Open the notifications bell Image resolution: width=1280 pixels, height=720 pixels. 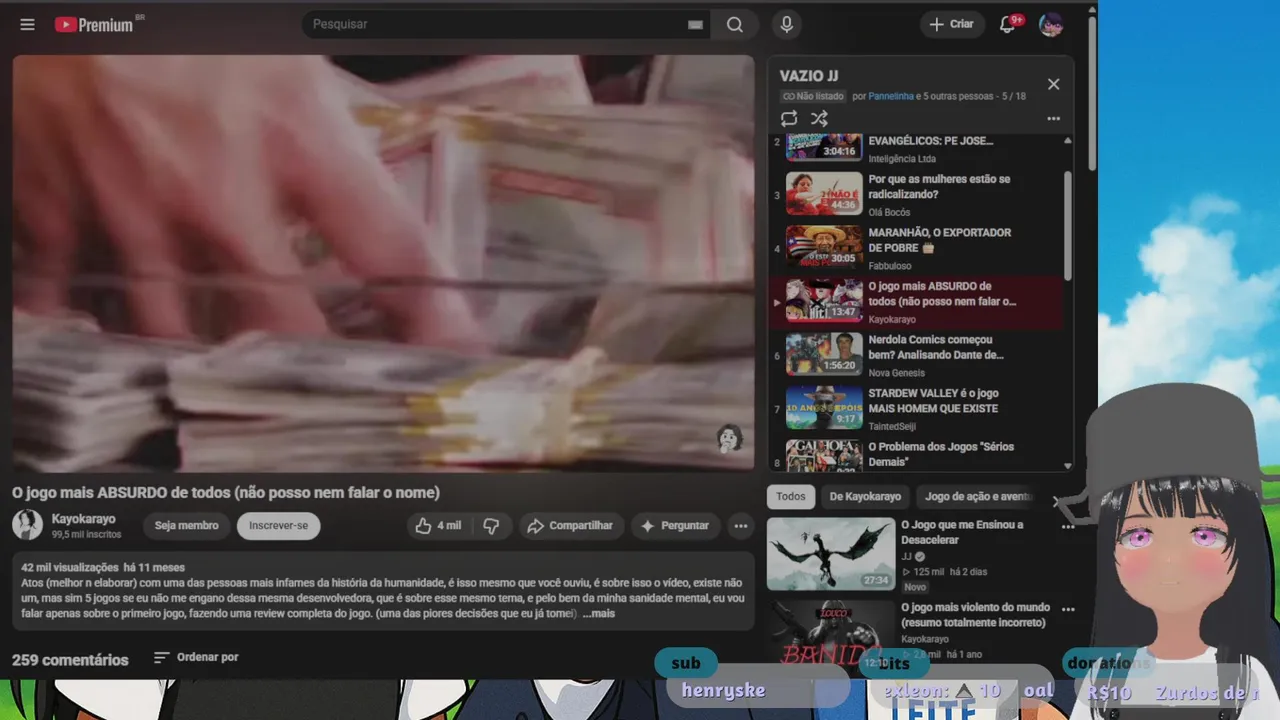click(1008, 24)
